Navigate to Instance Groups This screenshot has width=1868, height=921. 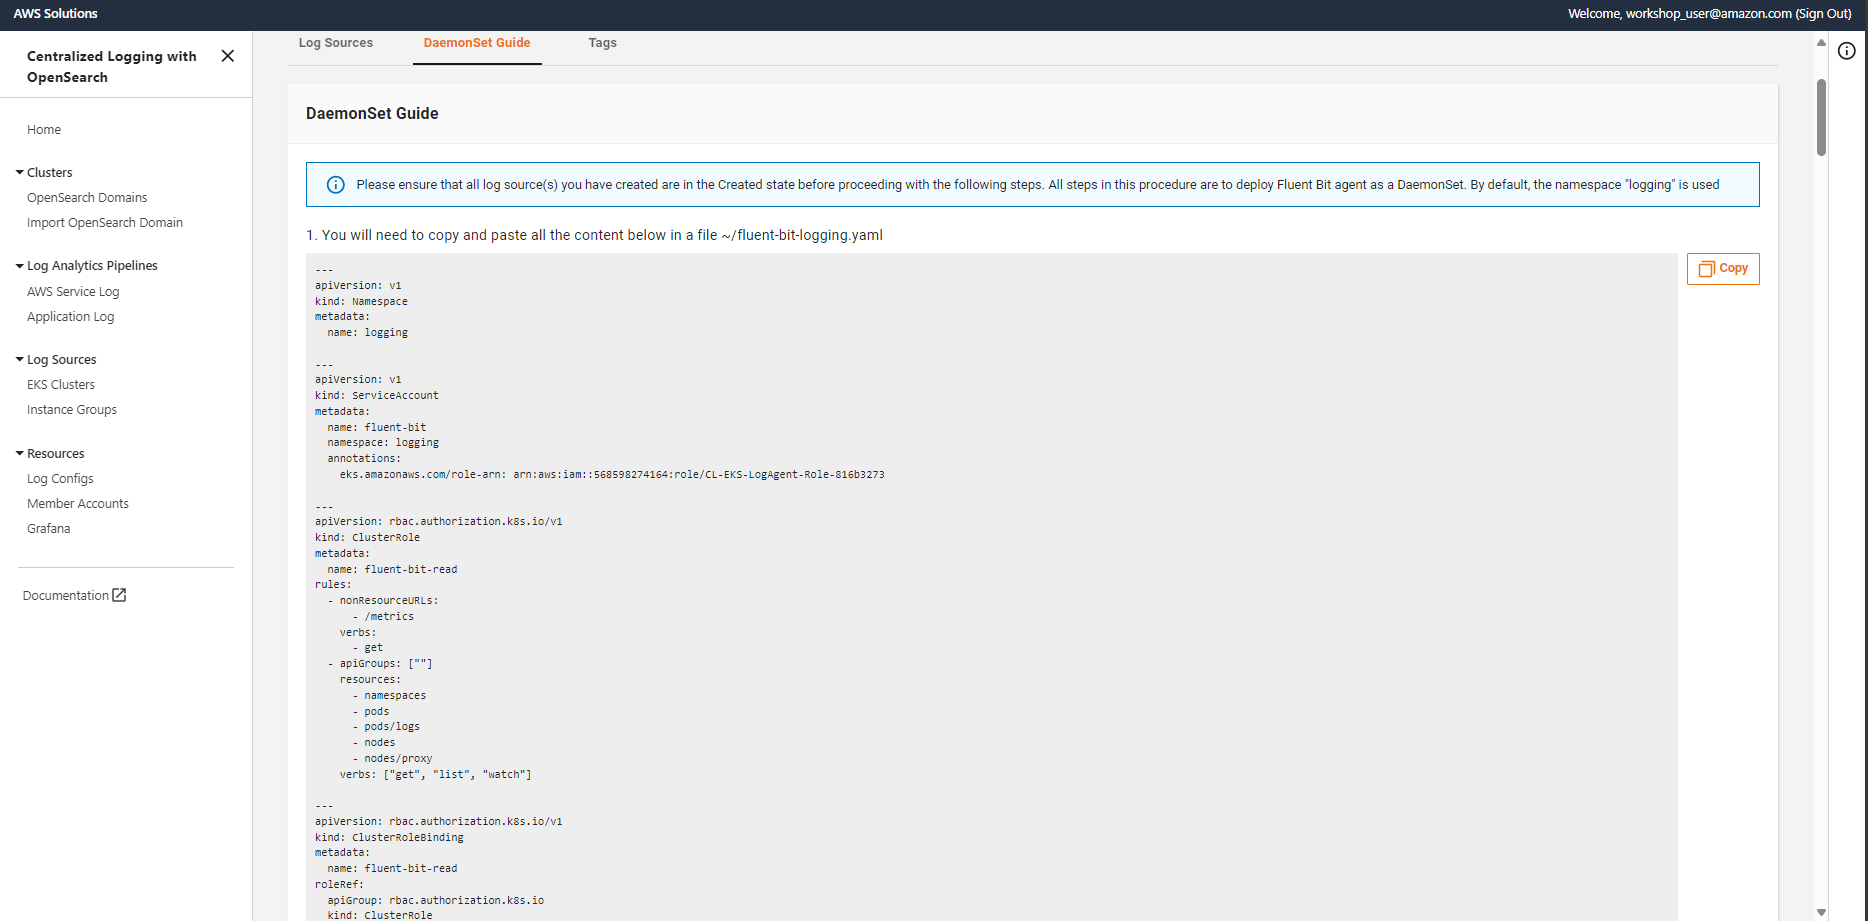[x=72, y=410]
